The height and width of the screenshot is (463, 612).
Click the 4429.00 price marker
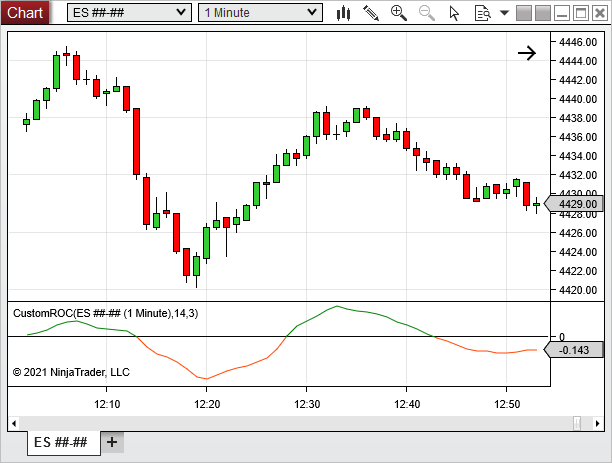[x=578, y=204]
